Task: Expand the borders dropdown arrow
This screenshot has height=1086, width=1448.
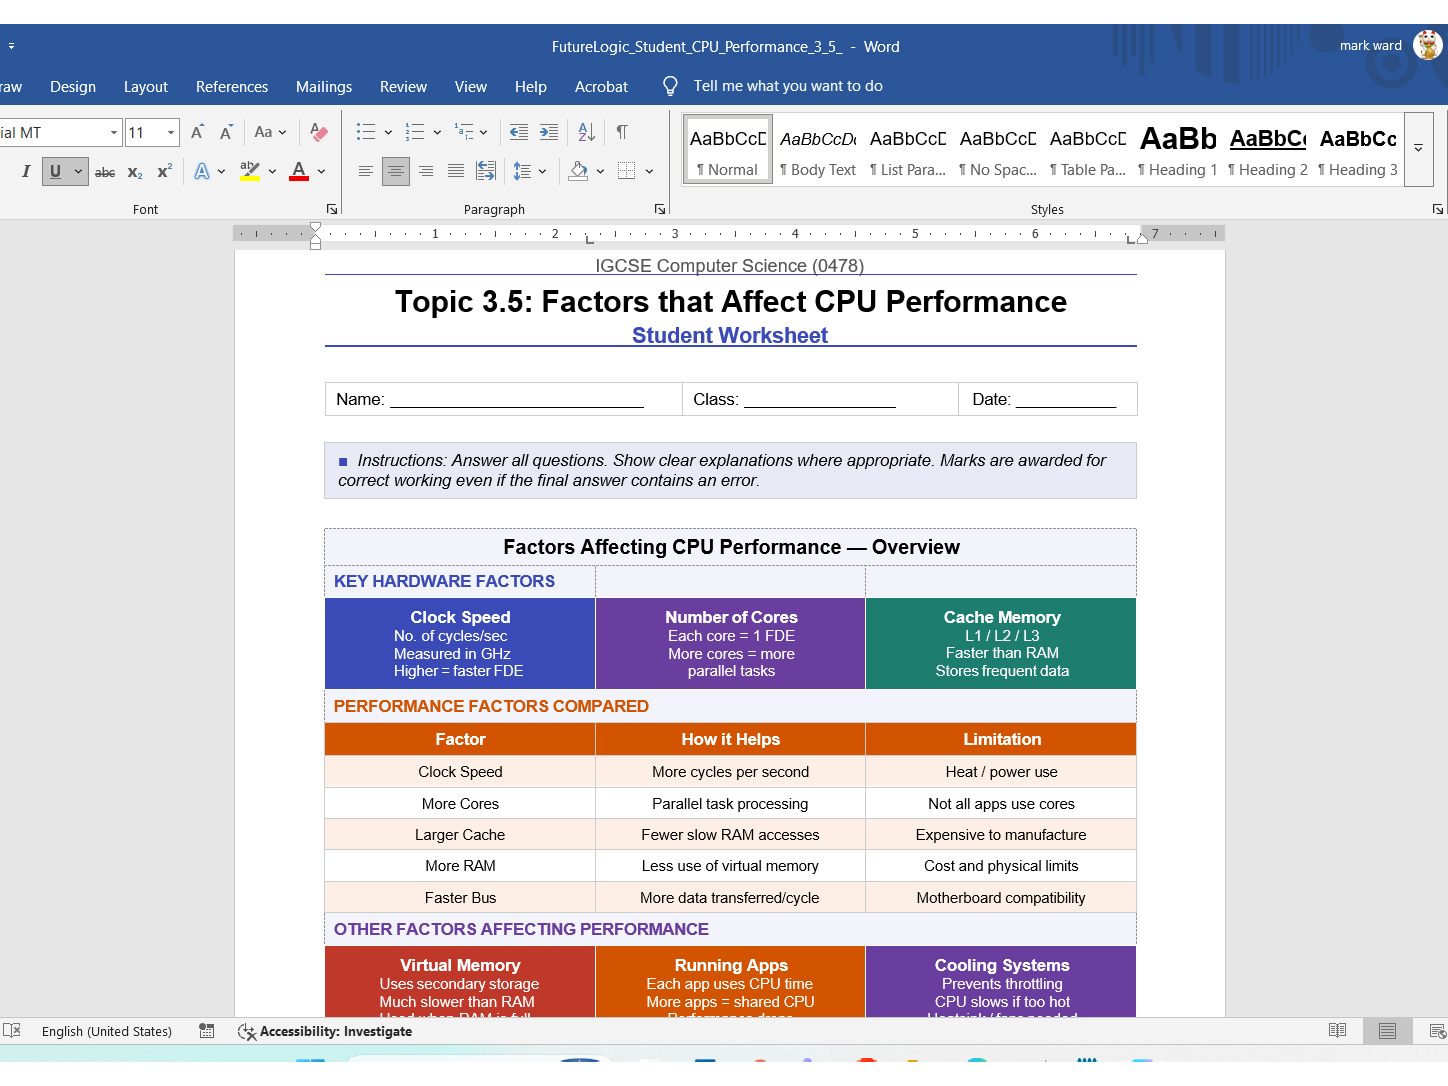Action: pyautogui.click(x=649, y=171)
